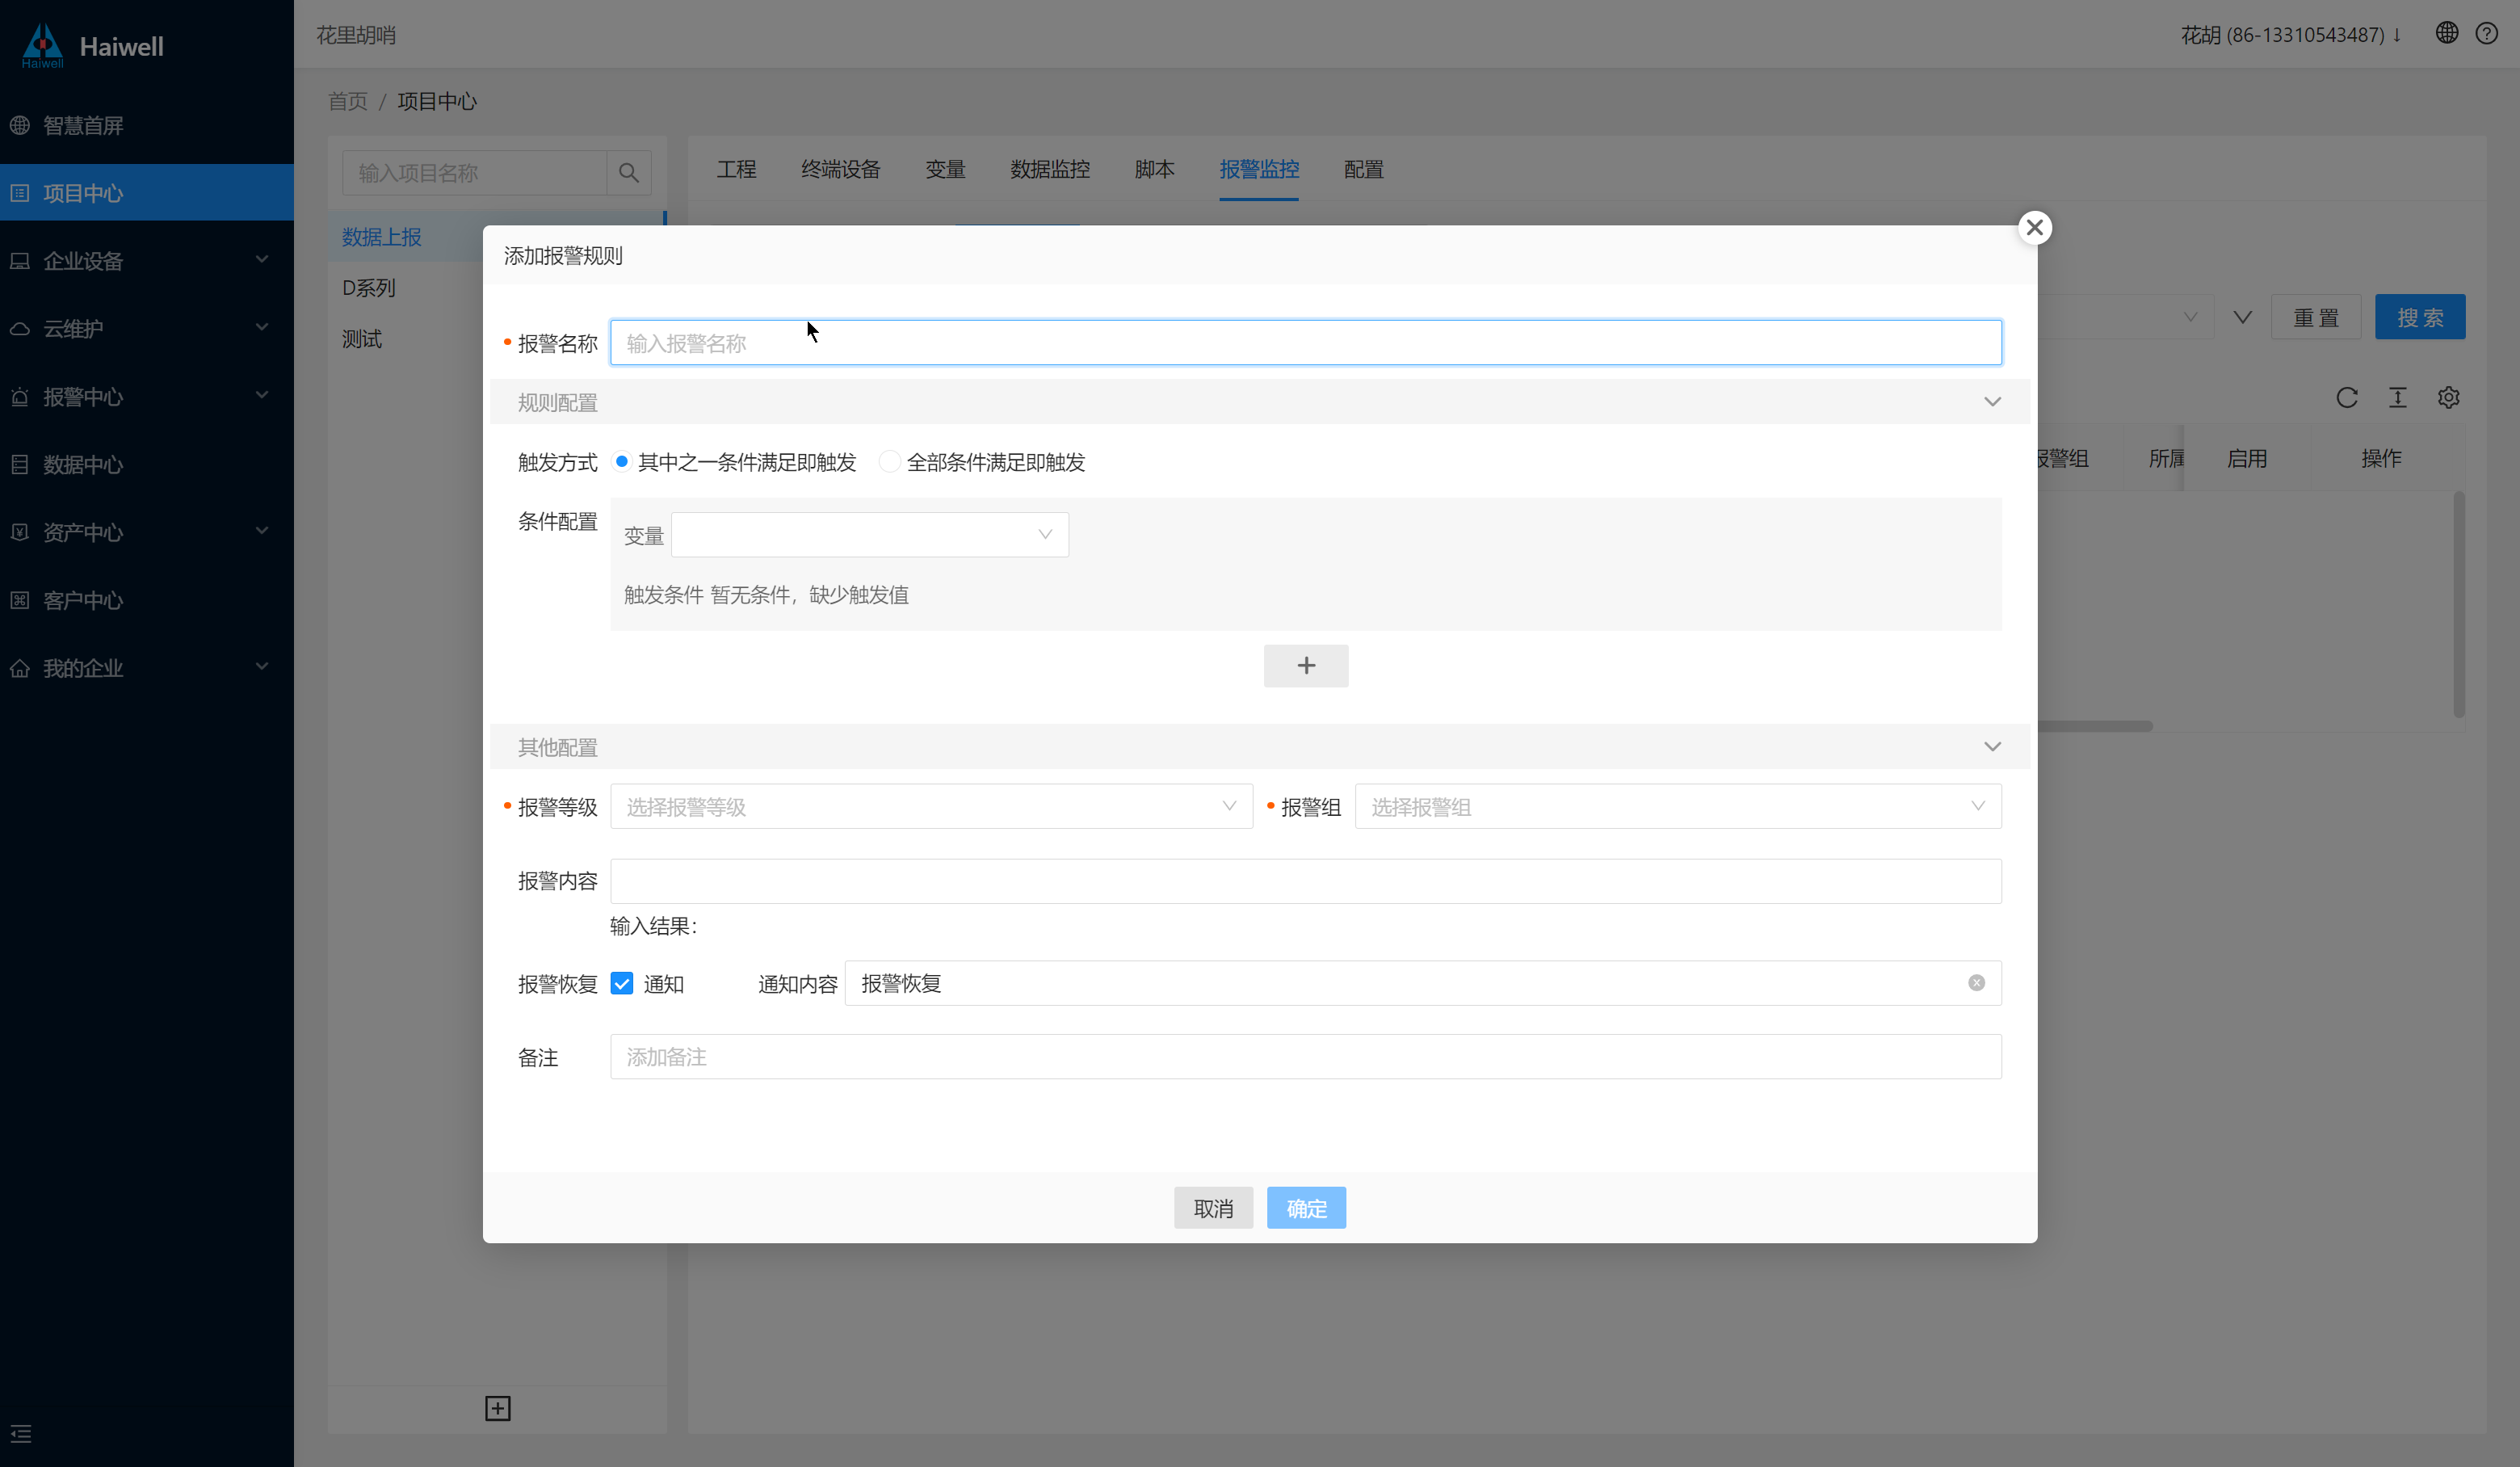The width and height of the screenshot is (2520, 1467).
Task: Focus the 报警名称 input field
Action: coord(1306,343)
